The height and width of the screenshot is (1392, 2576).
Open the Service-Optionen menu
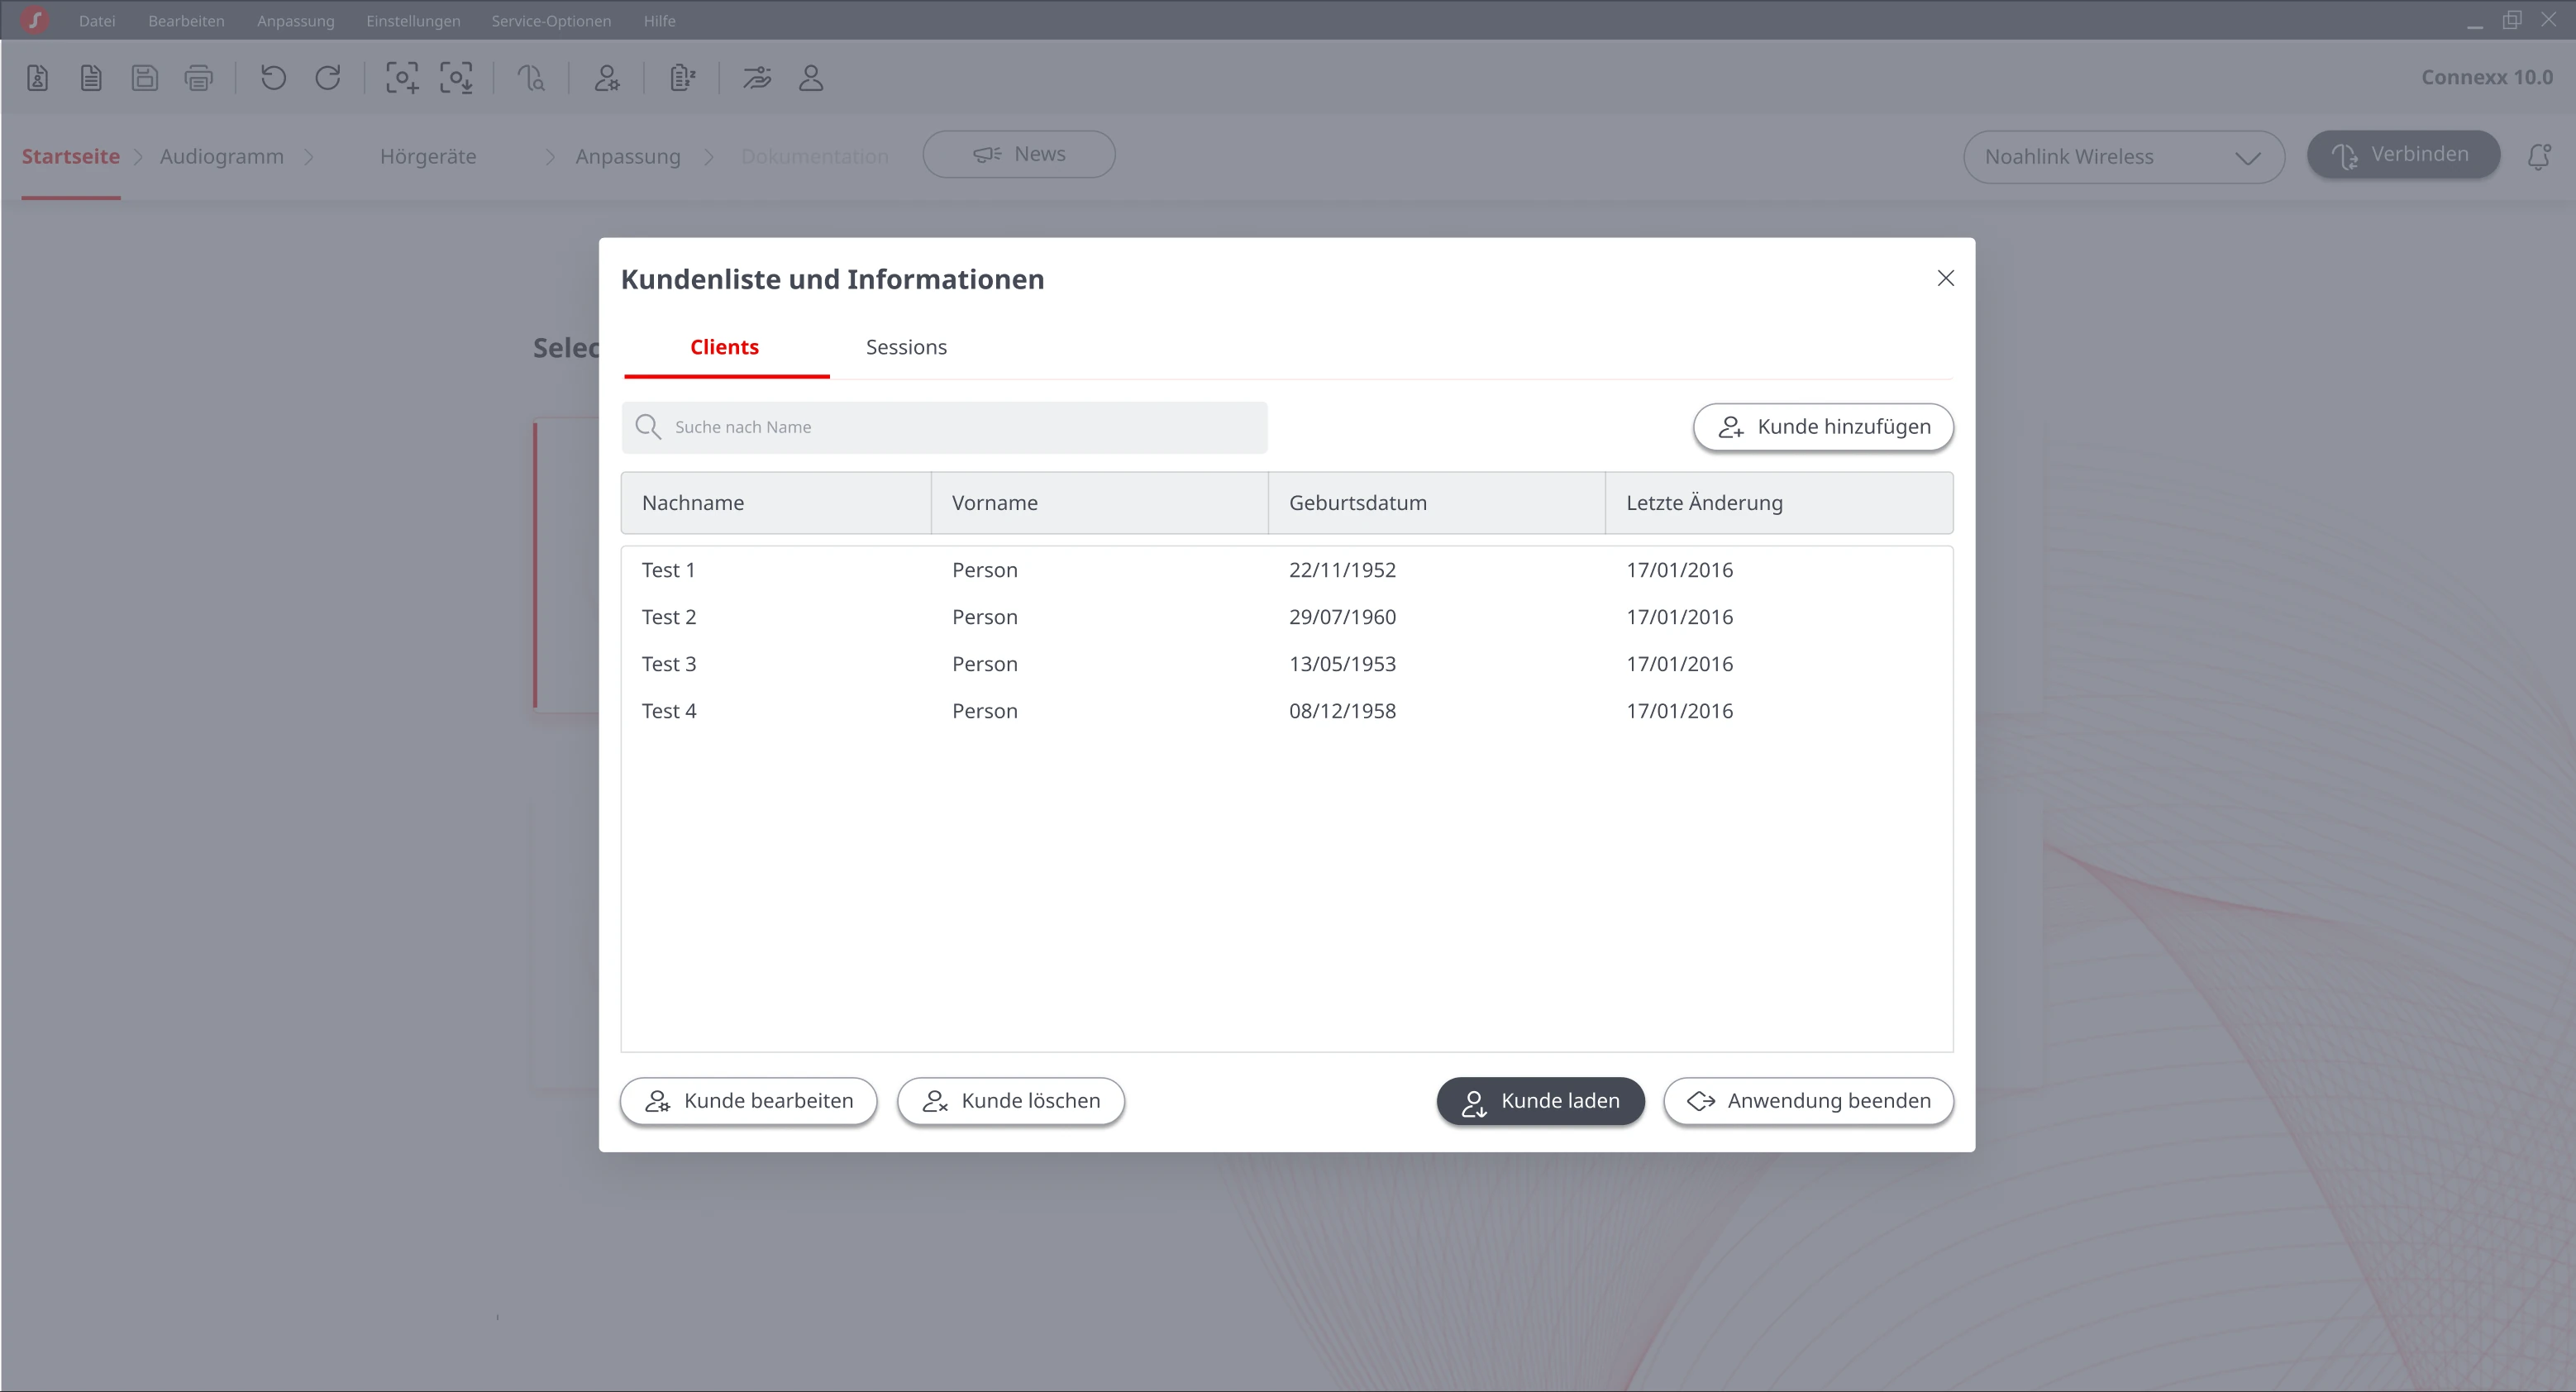tap(551, 21)
